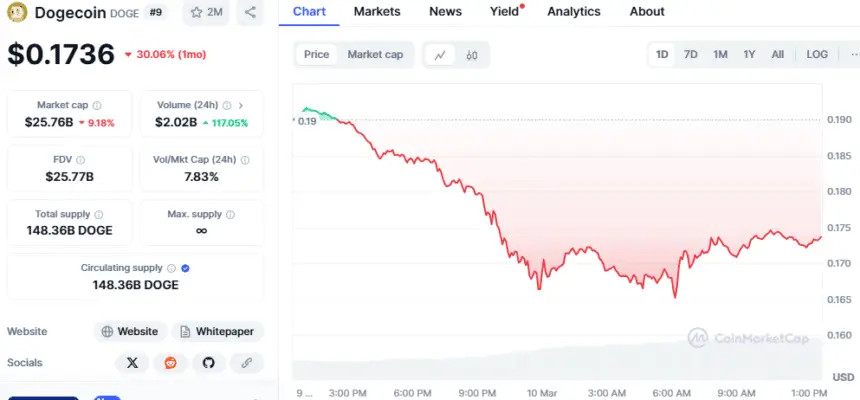This screenshot has width=860, height=400.
Task: Switch to the Markets tab
Action: [x=377, y=12]
